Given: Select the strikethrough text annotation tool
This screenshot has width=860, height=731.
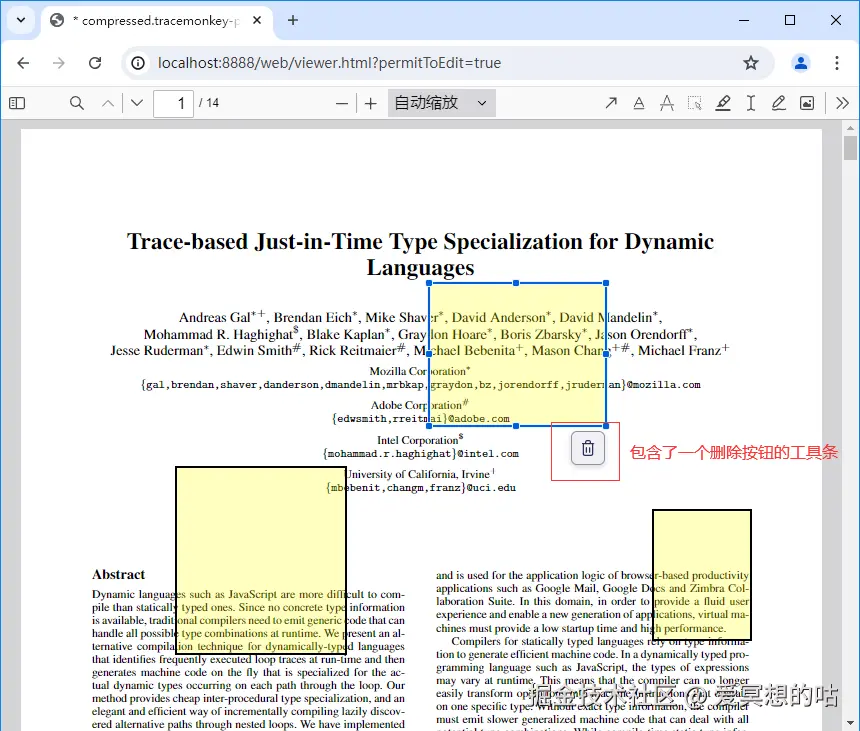Looking at the screenshot, I should [667, 103].
